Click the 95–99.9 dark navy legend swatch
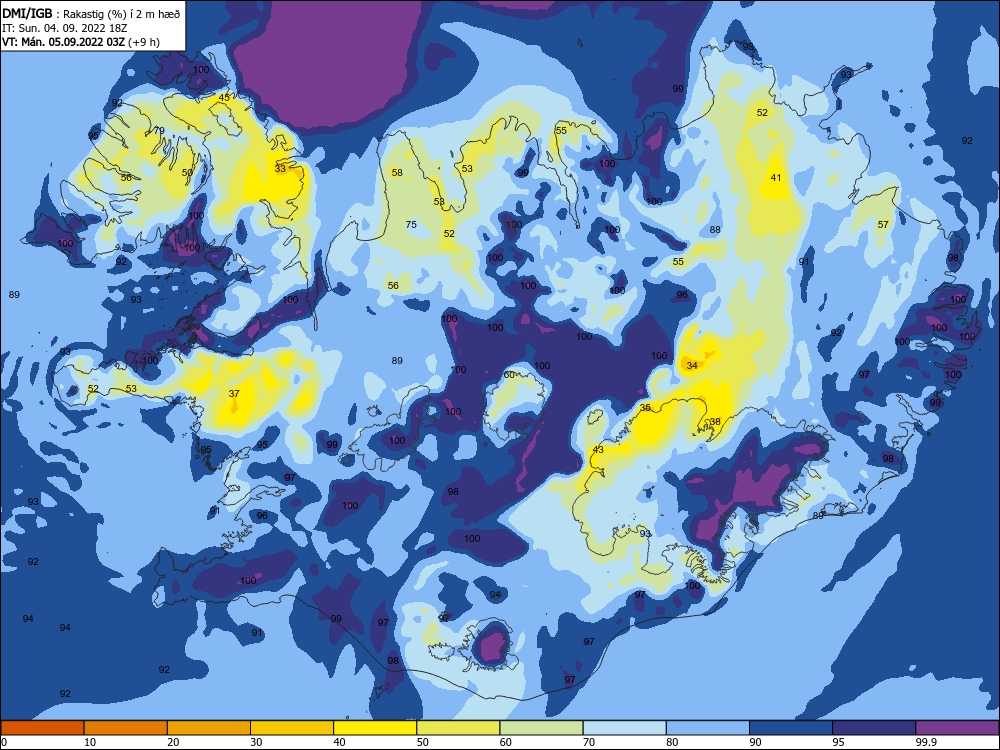 874,728
